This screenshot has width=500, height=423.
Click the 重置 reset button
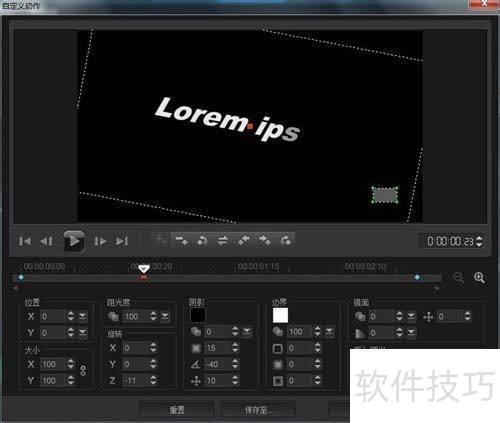click(x=177, y=410)
